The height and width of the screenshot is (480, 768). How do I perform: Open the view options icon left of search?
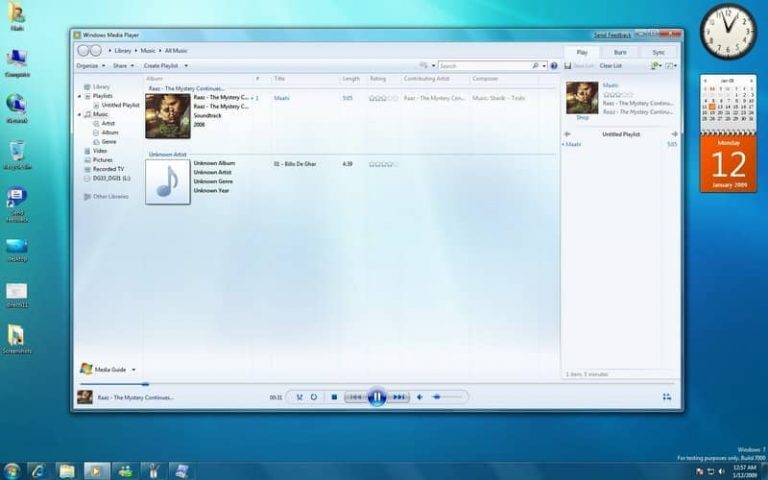click(x=424, y=66)
